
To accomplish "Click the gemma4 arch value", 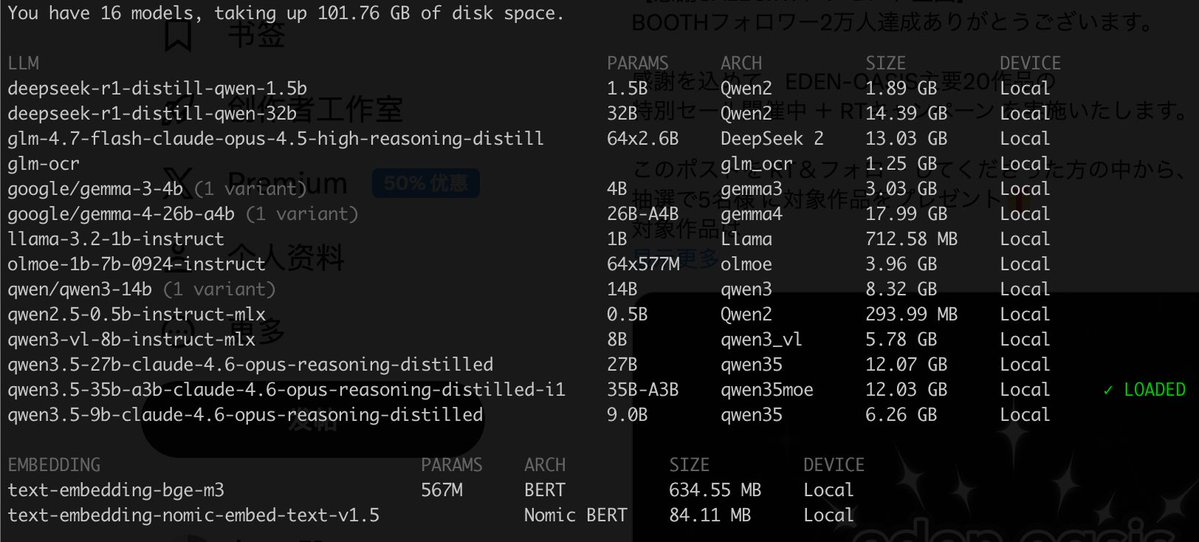I will [x=752, y=213].
